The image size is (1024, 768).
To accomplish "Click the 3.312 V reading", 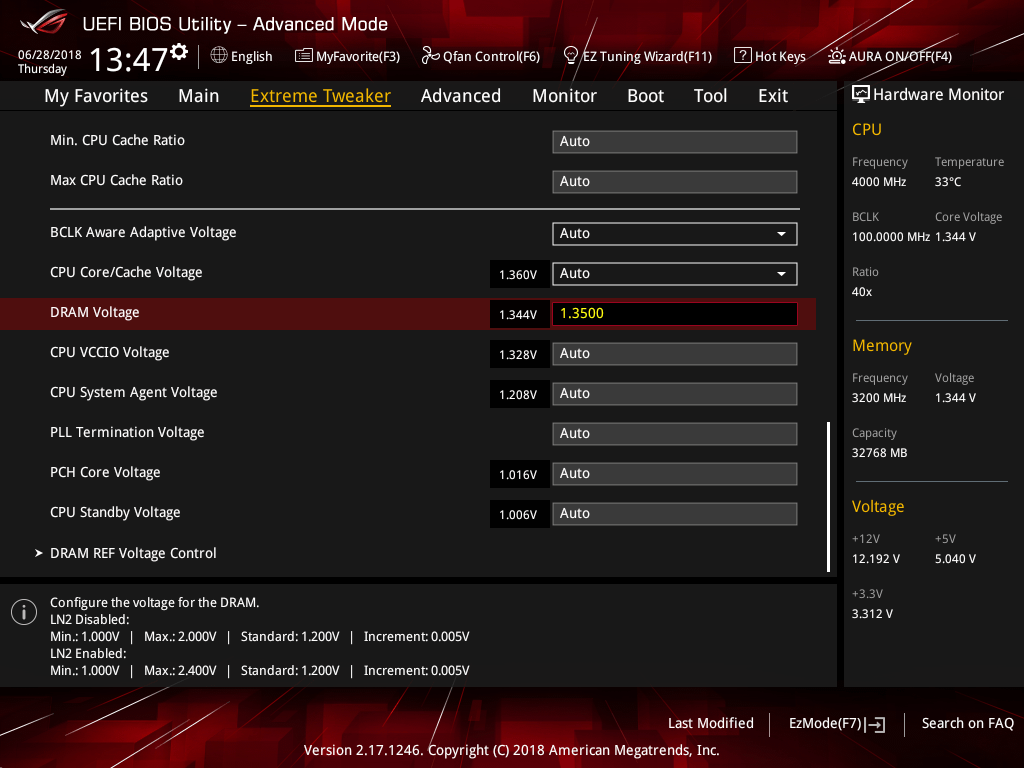I will tap(872, 614).
